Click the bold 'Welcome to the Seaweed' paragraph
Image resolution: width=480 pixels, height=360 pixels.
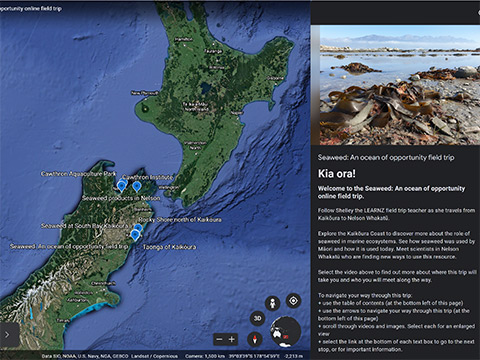pyautogui.click(x=391, y=192)
